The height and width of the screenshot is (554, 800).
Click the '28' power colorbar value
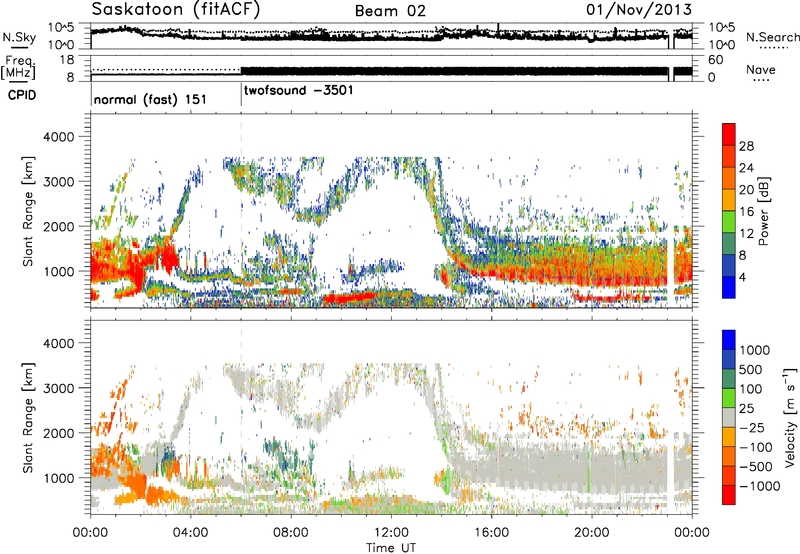(x=746, y=146)
